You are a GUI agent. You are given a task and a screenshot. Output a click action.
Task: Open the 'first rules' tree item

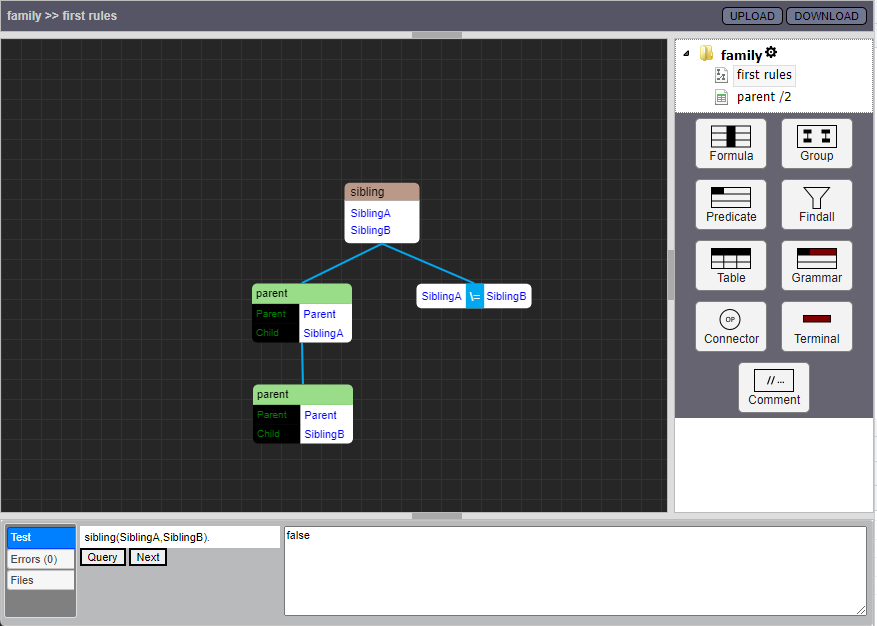tap(763, 75)
